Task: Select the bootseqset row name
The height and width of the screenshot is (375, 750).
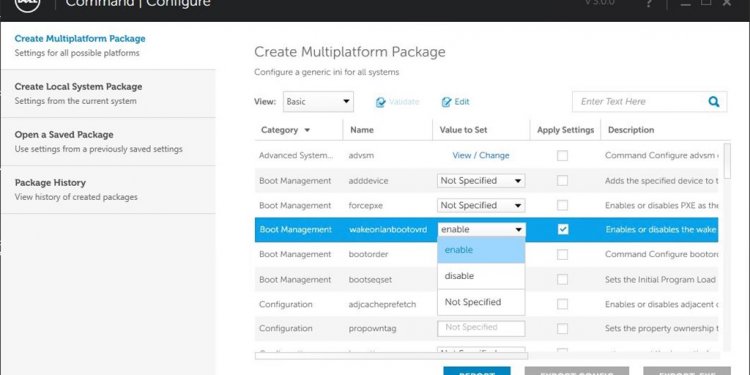Action: (370, 280)
